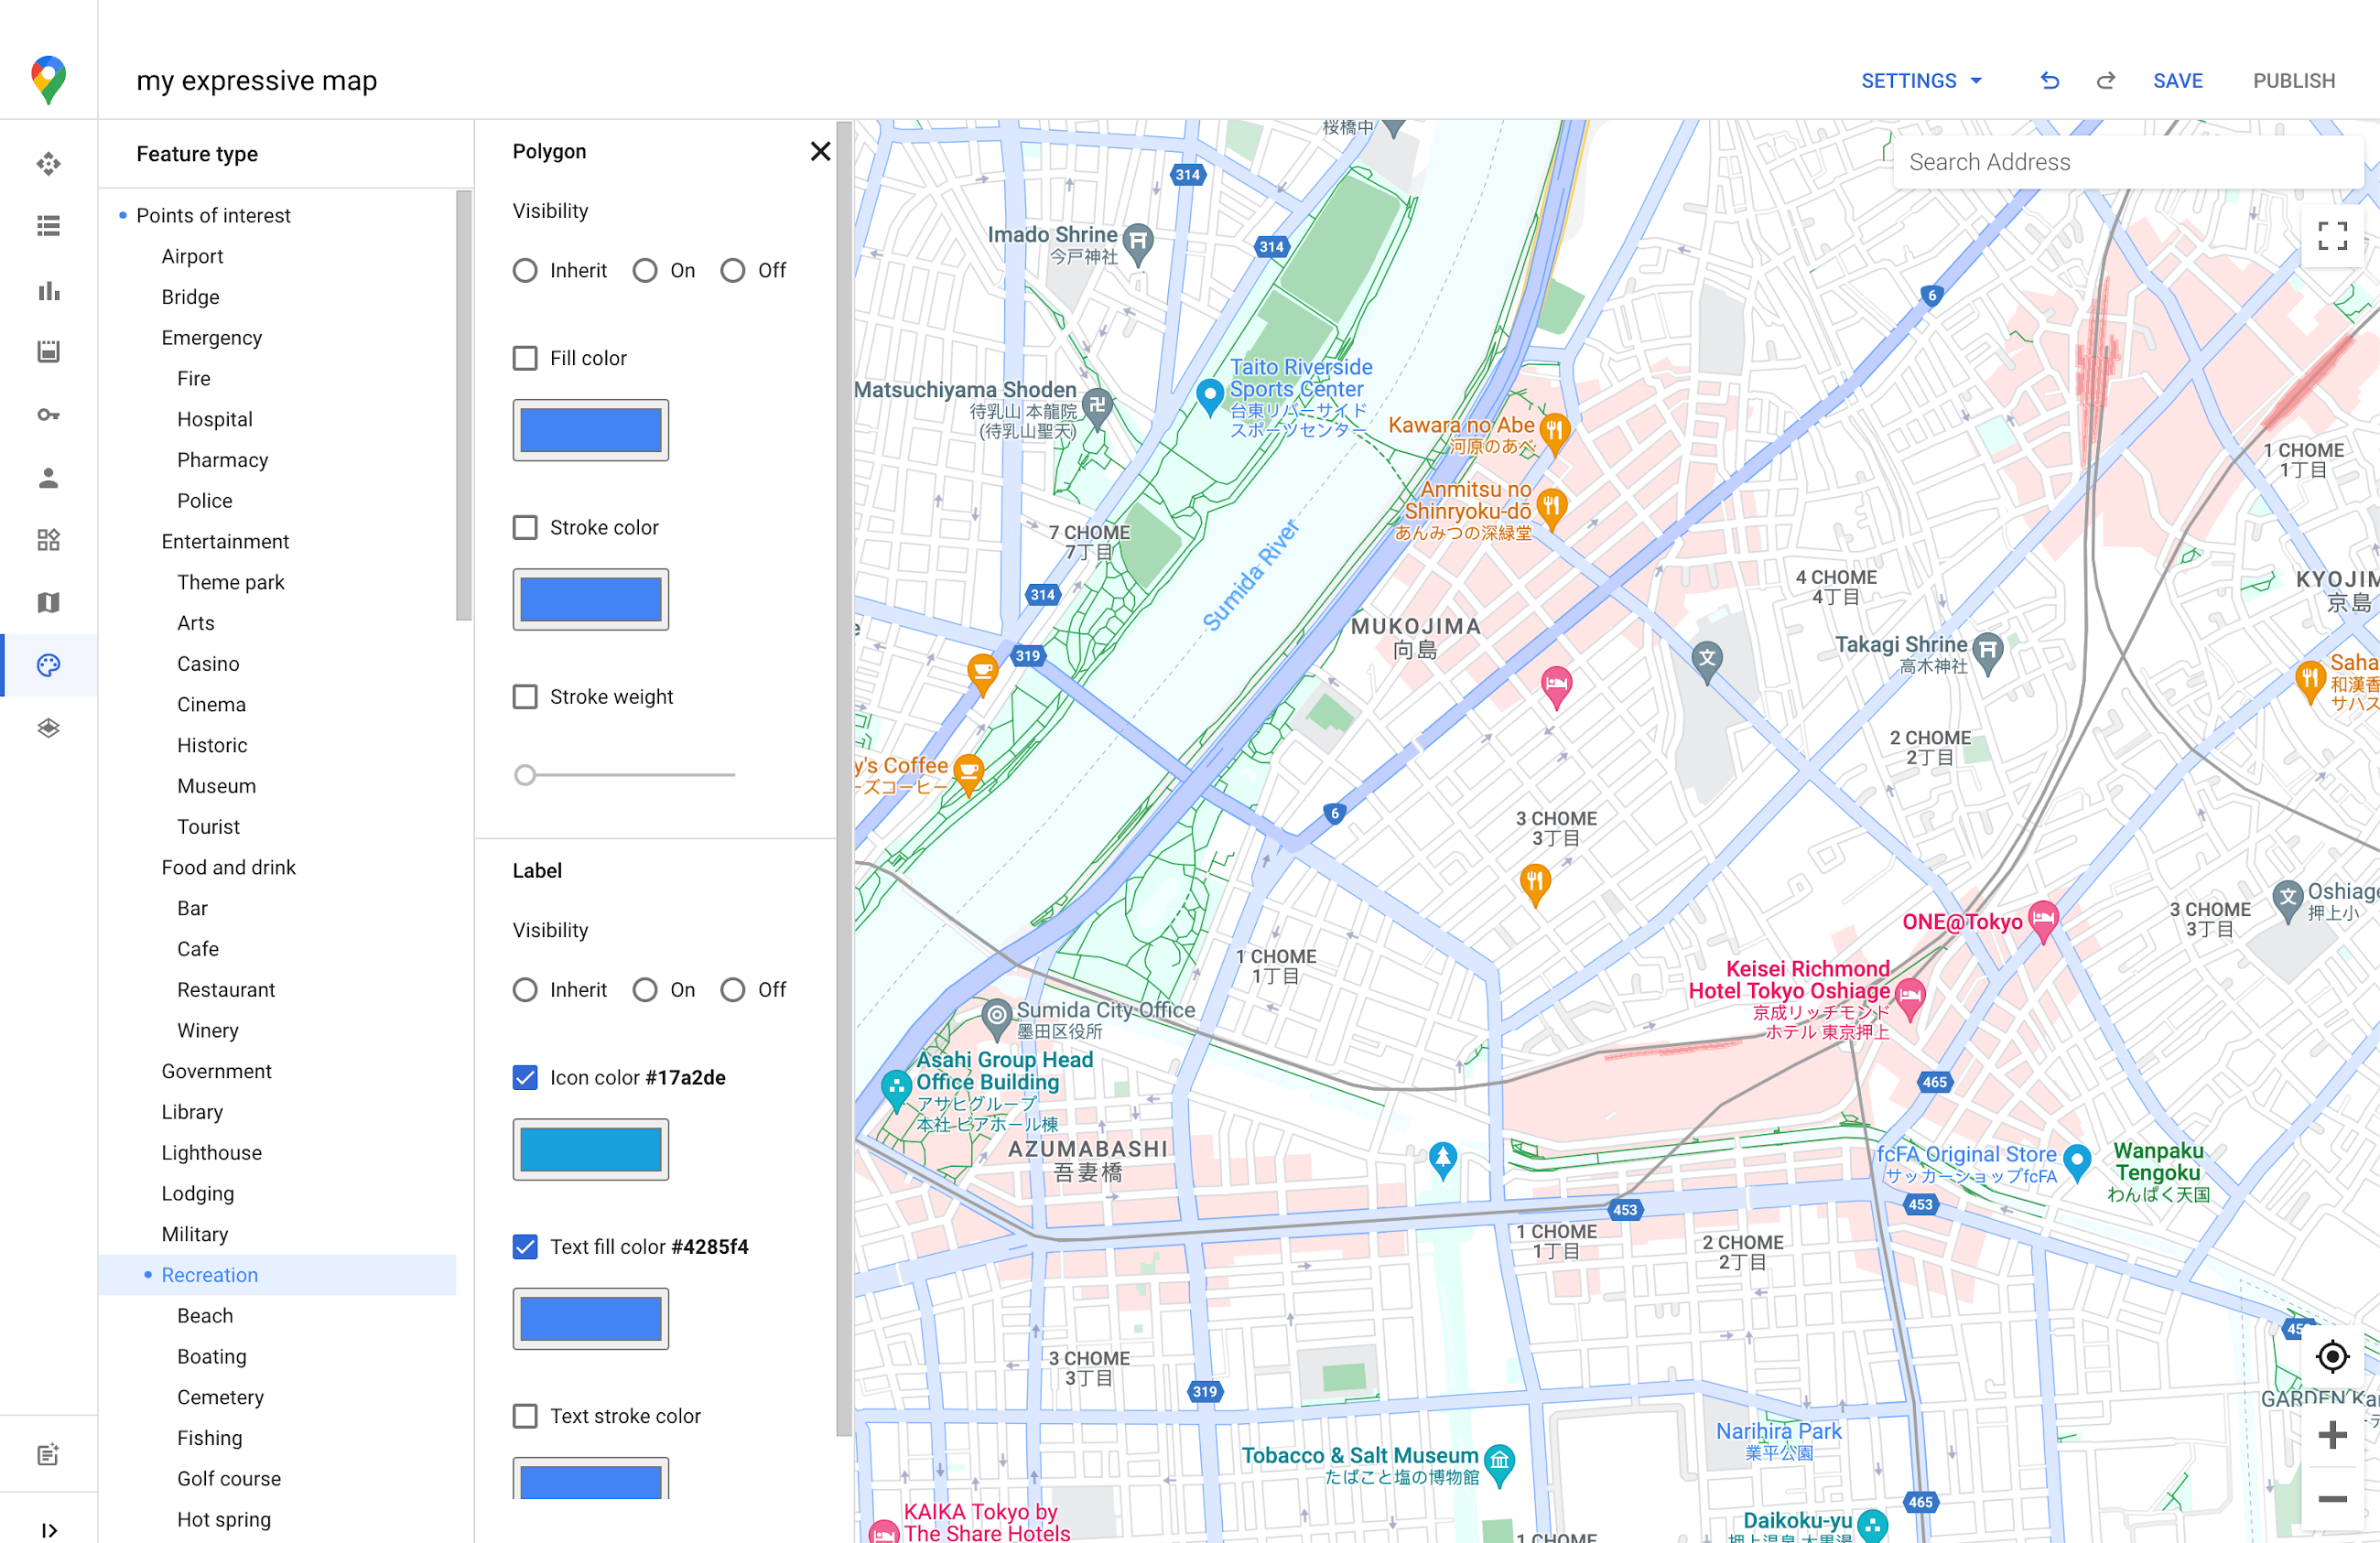Image resolution: width=2380 pixels, height=1543 pixels.
Task: Click the Stroke weight slider handle
Action: 525,774
